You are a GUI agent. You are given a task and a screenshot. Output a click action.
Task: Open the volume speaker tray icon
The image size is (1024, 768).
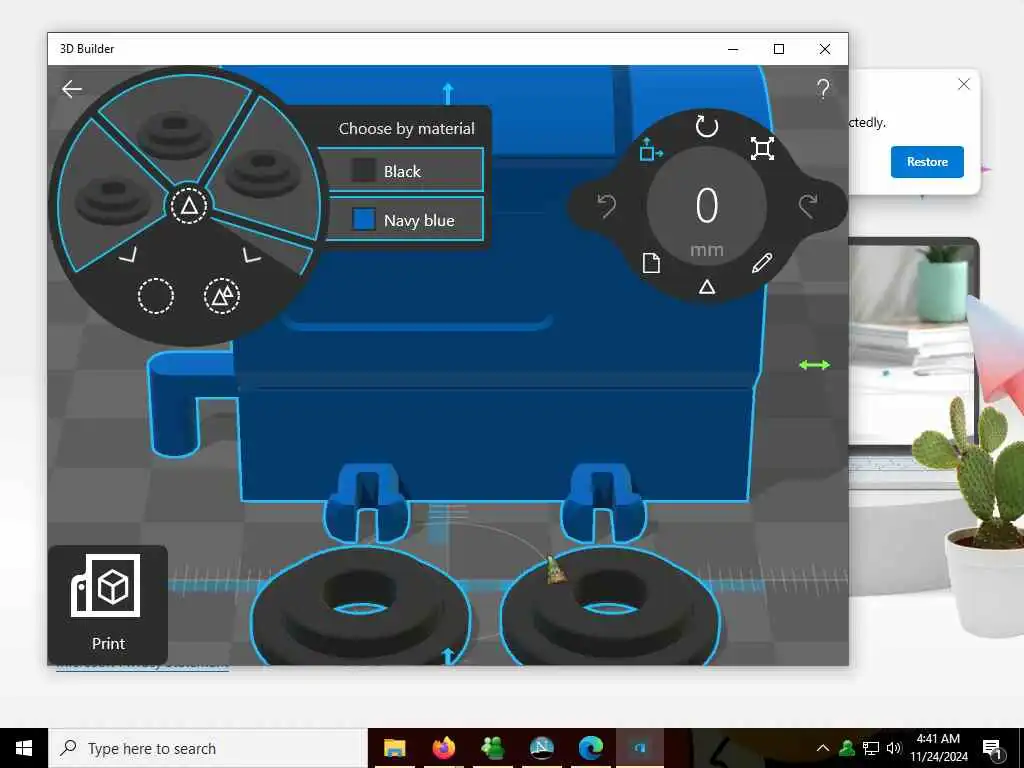(x=893, y=748)
